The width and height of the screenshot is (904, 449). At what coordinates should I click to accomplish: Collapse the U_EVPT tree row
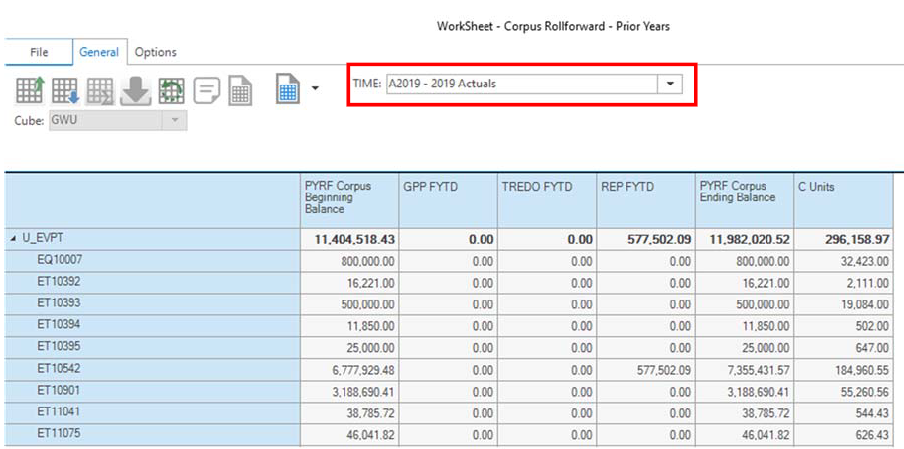coord(13,240)
